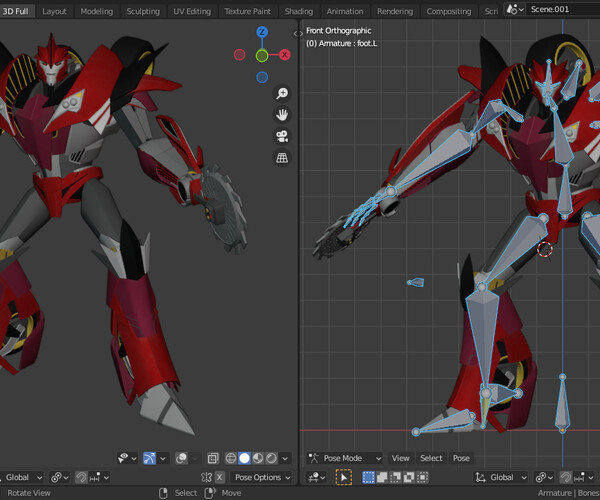
Task: Switch to the UV Editing workspace tab
Action: 192,11
